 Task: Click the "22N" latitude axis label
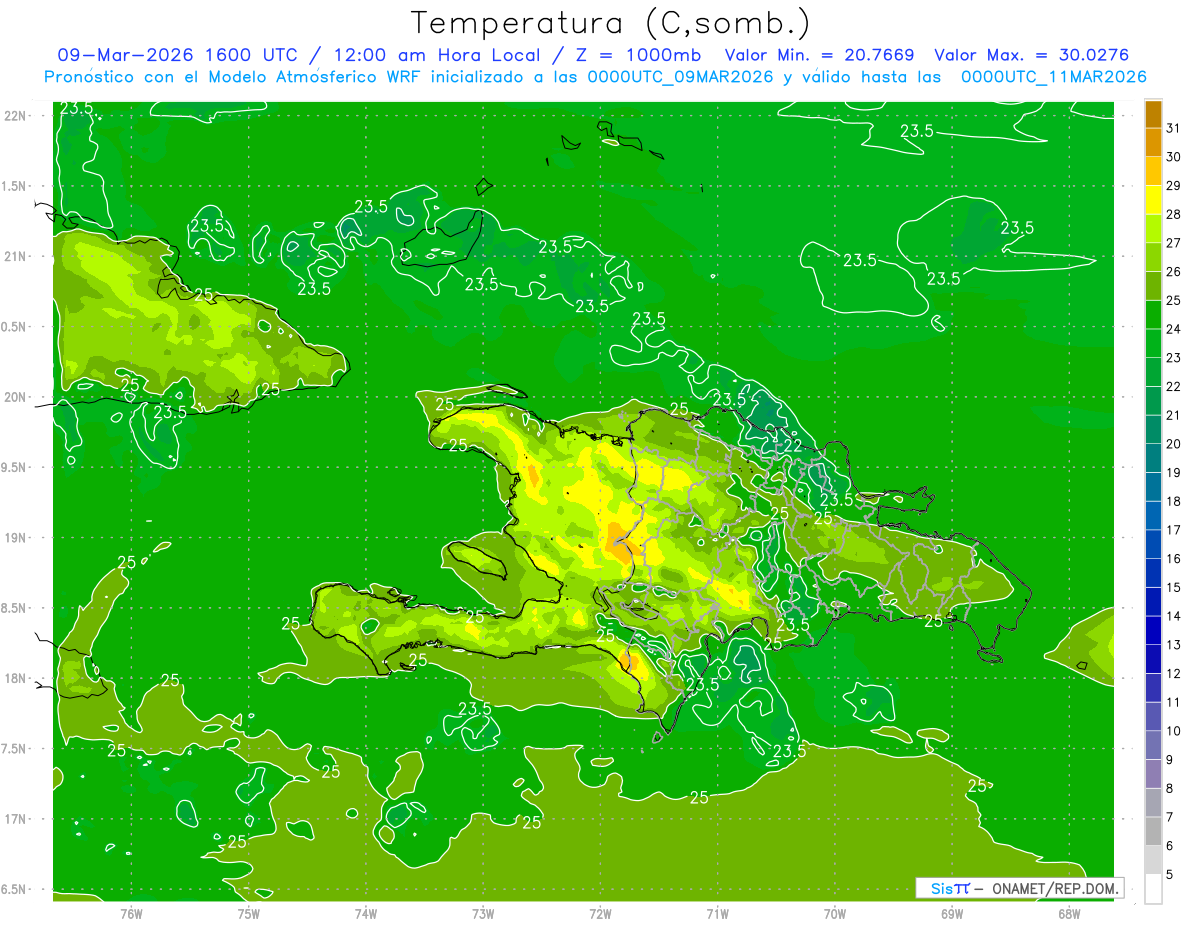point(15,115)
